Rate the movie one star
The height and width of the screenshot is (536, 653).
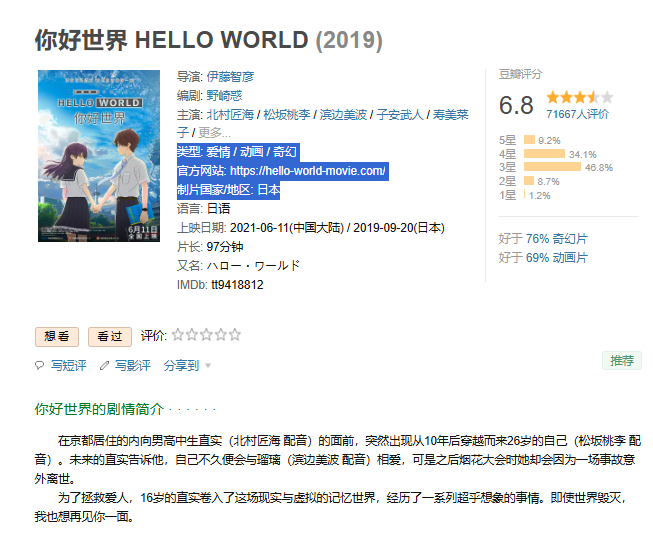(178, 335)
